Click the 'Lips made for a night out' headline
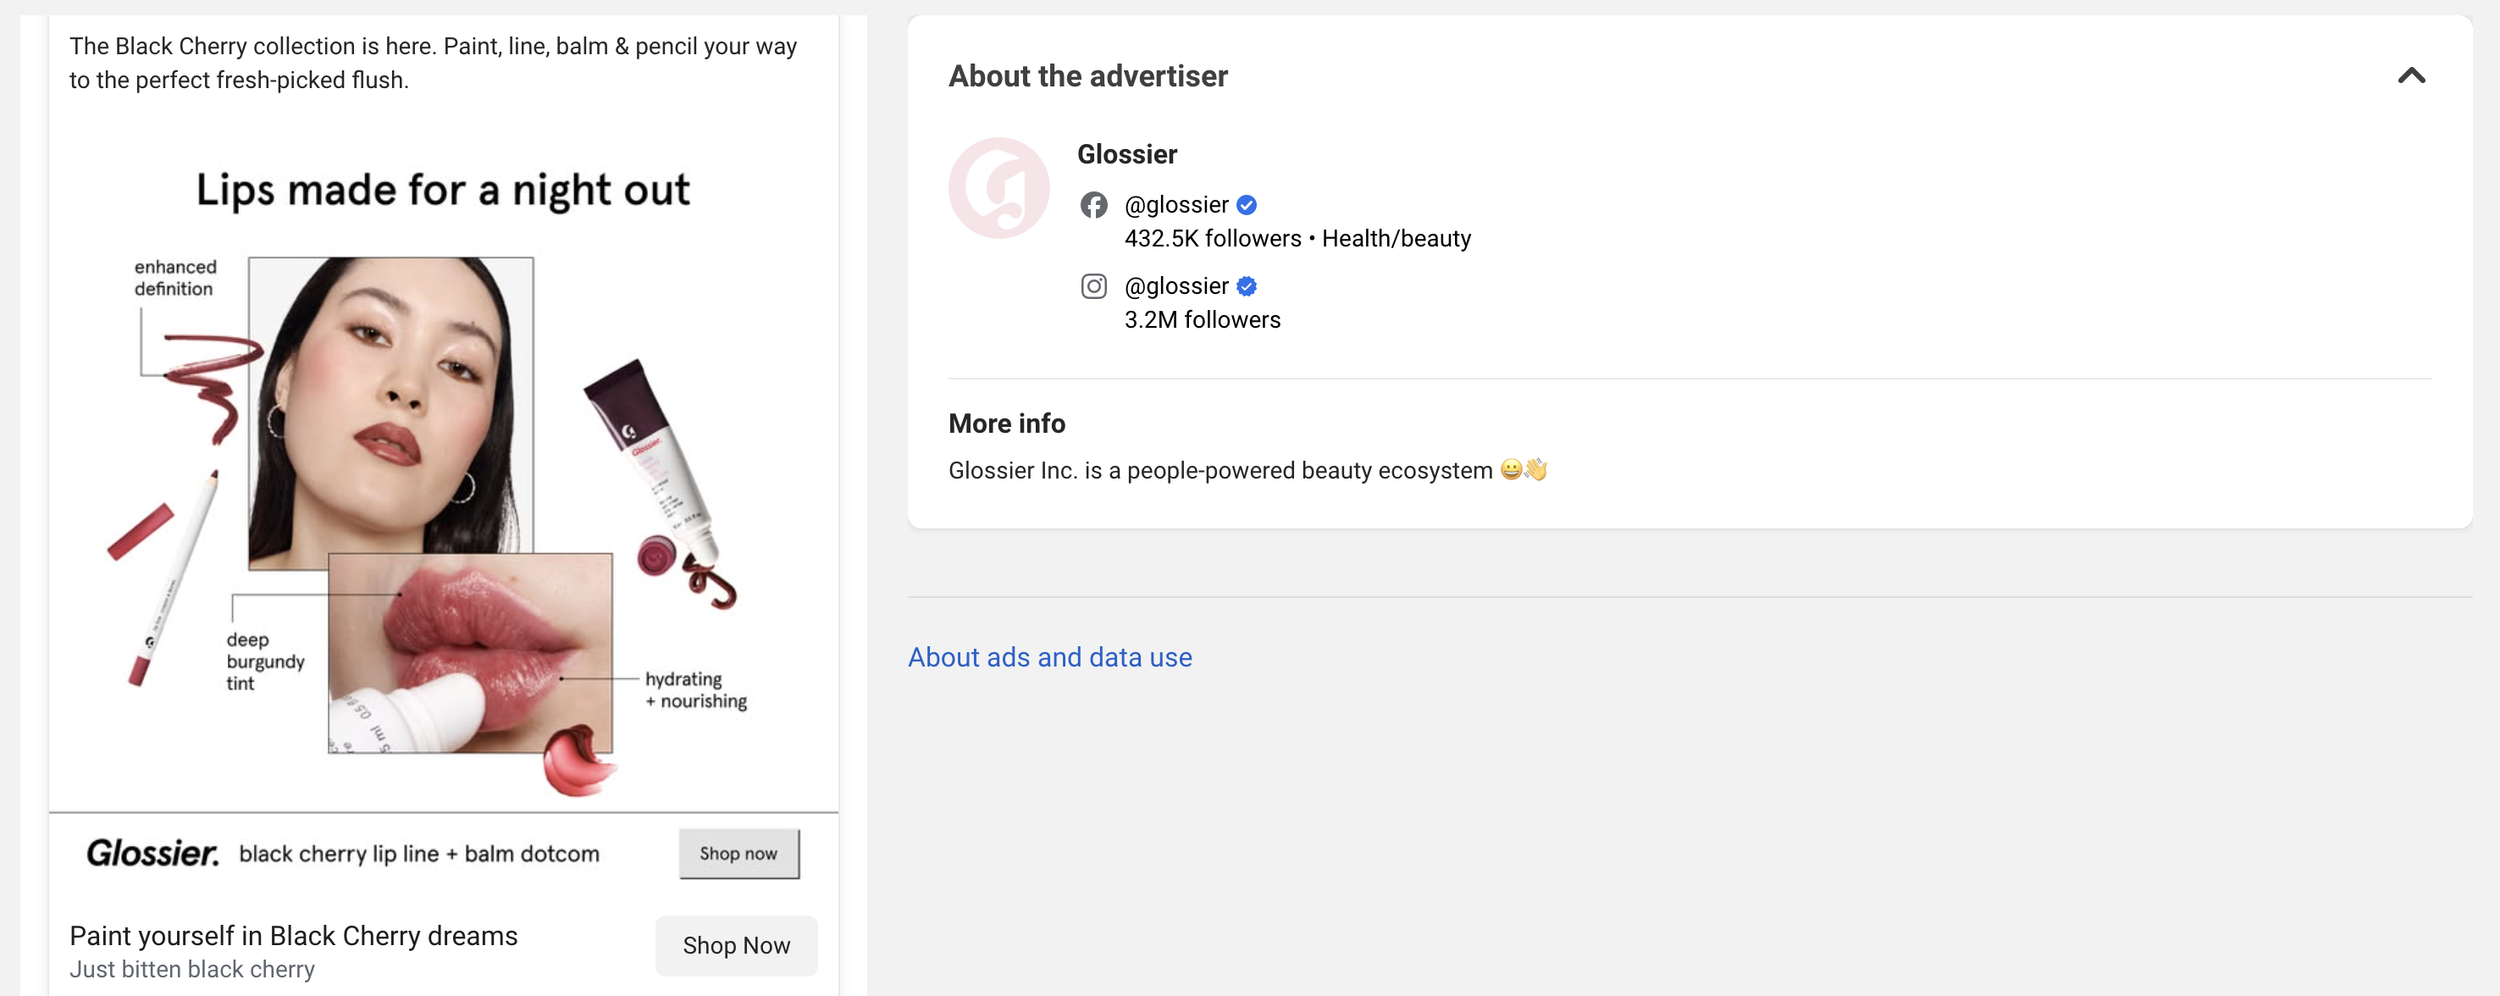This screenshot has height=996, width=2500. pos(443,190)
